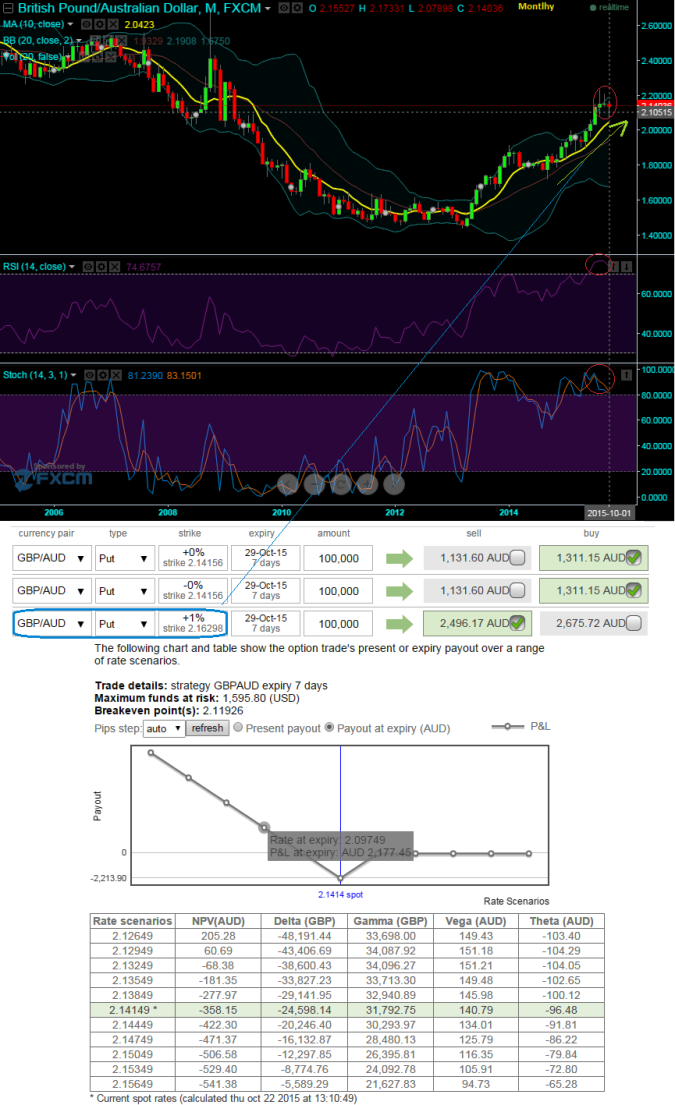This screenshot has height=1105, width=675.
Task: Expand the Stoch (14, 3, 1) dropdown arrow
Action: (73, 376)
